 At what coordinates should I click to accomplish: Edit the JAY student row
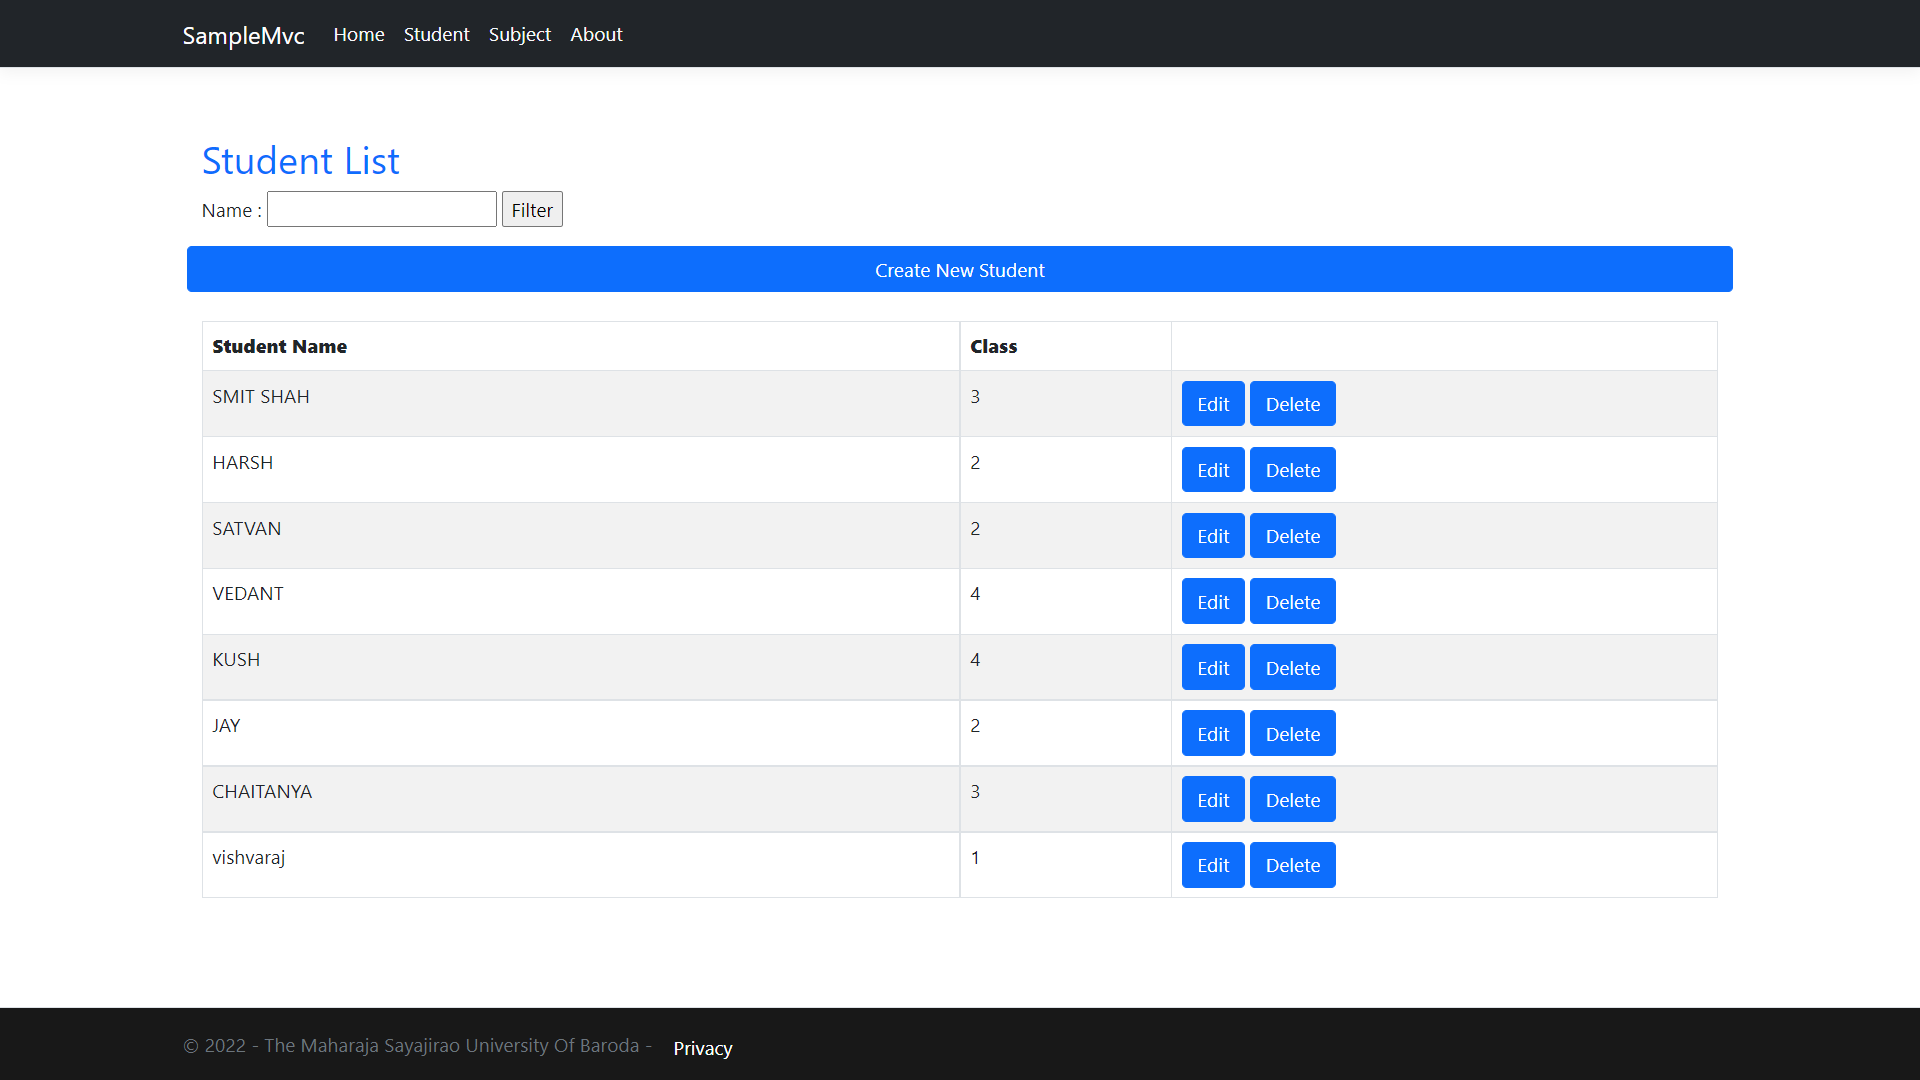(1213, 733)
